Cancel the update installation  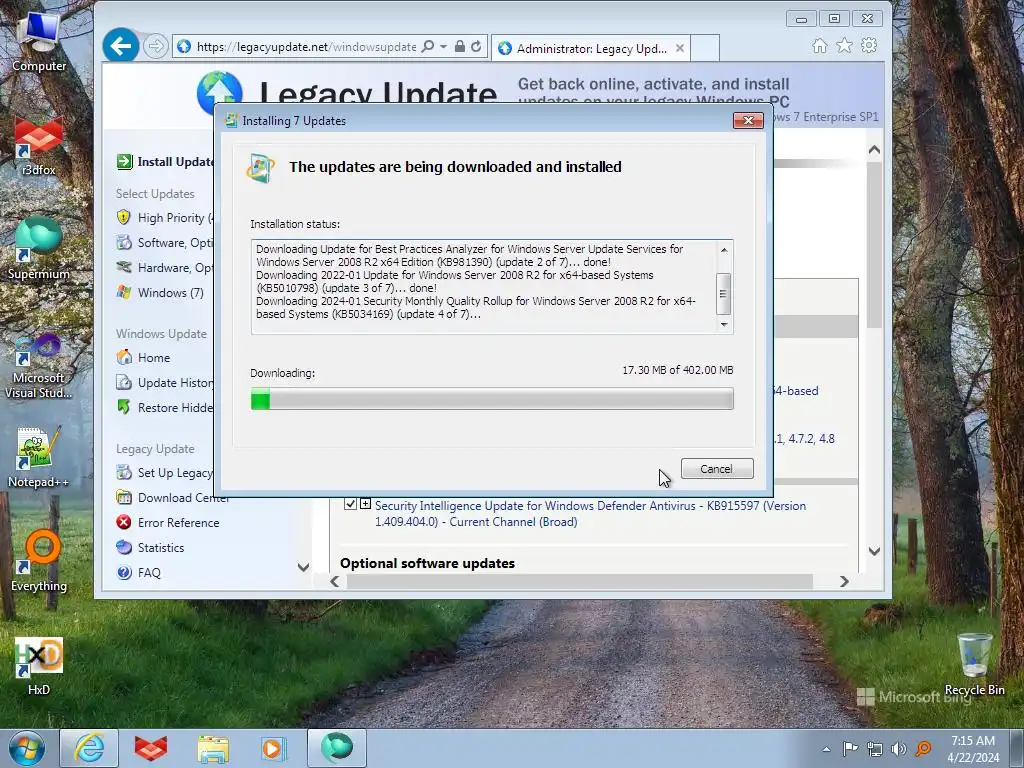717,469
